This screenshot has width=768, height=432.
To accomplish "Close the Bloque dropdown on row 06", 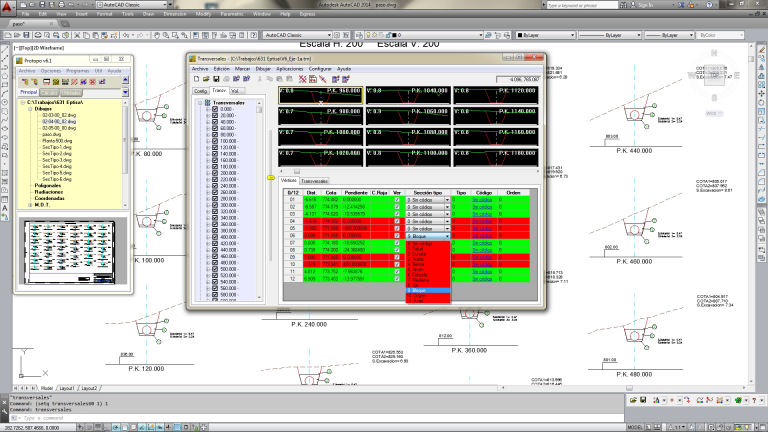I will [x=447, y=236].
